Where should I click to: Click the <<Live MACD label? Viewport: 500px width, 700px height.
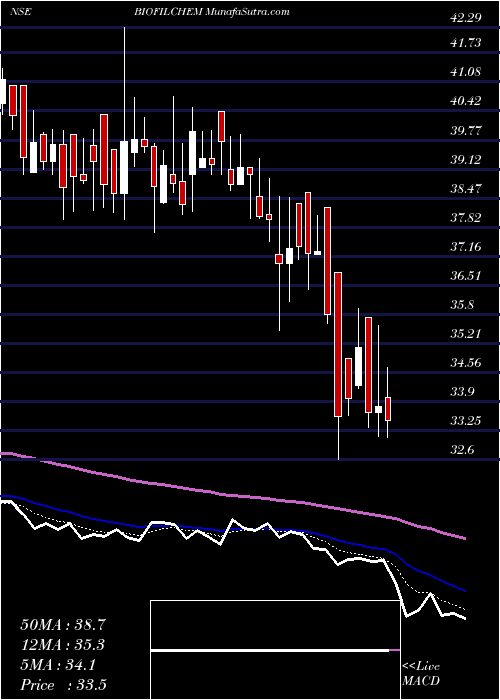[421, 674]
